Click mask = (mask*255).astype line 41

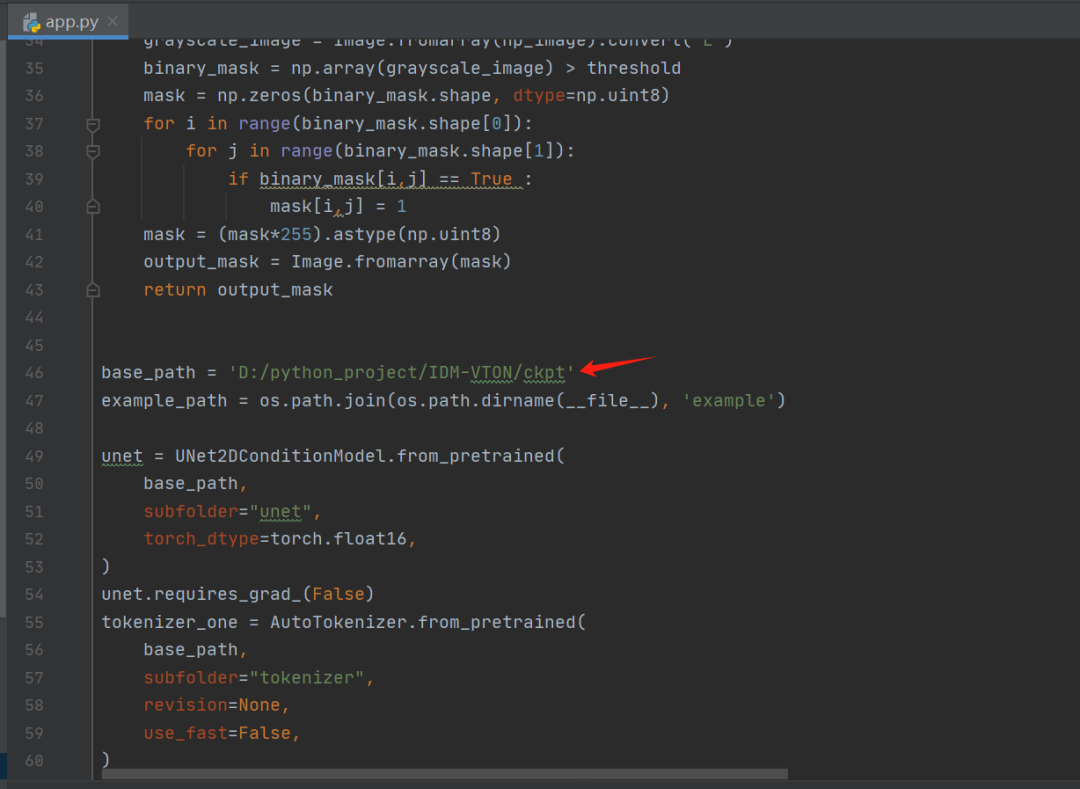pos(322,234)
